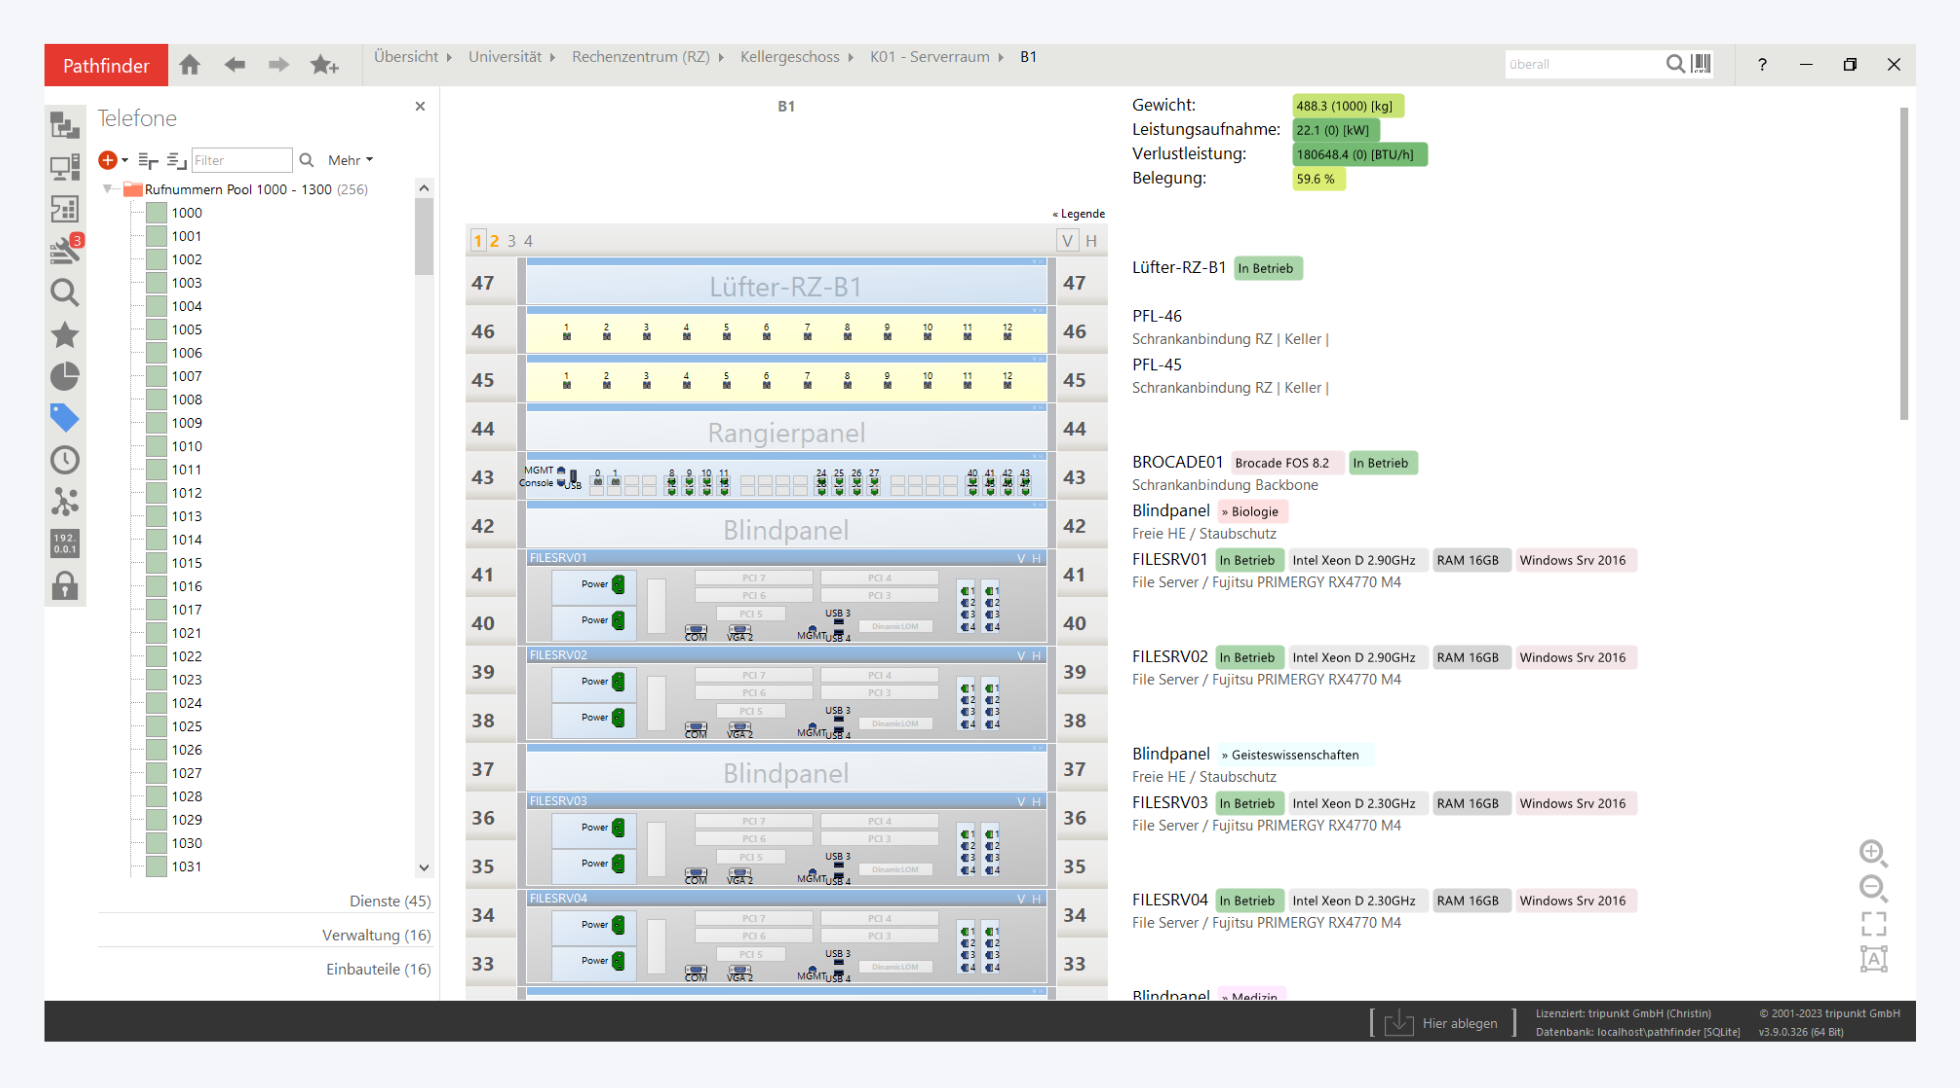The height and width of the screenshot is (1089, 1960).
Task: Click the clock history icon
Action: tap(65, 460)
